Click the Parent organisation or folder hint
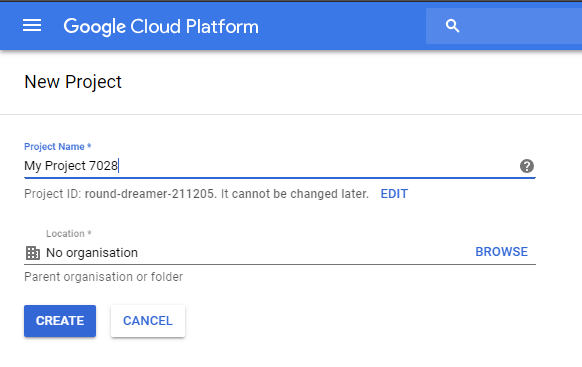This screenshot has width=582, height=367. click(104, 277)
